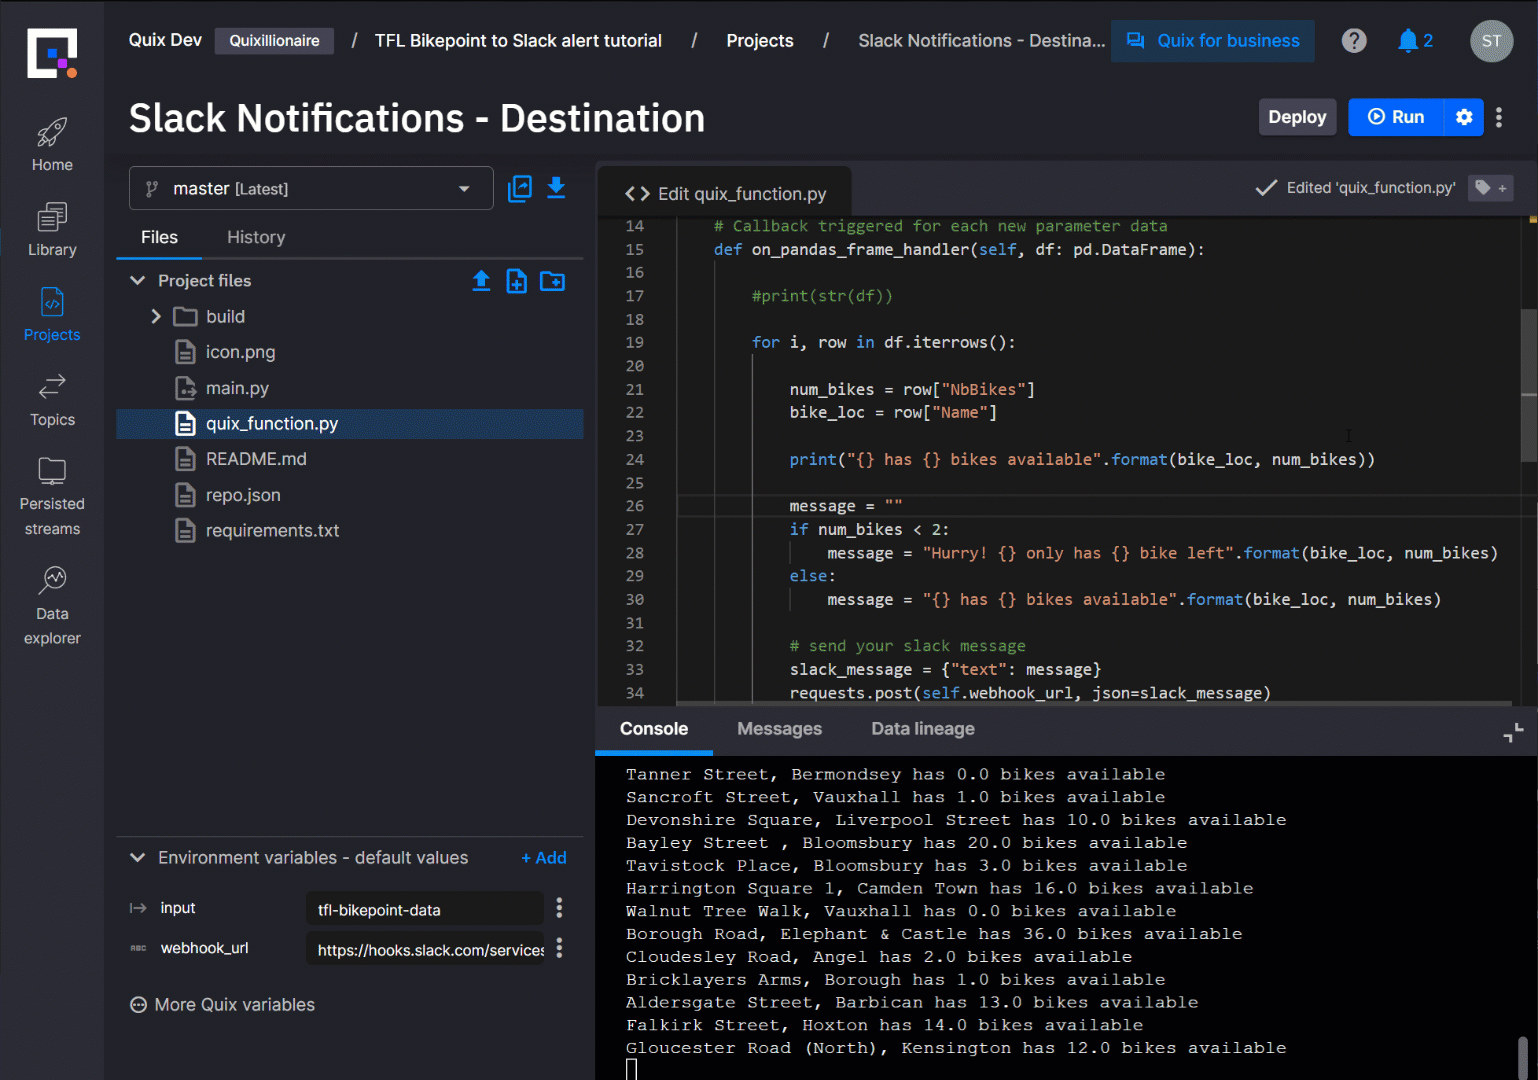The width and height of the screenshot is (1538, 1080).
Task: Open main.py file
Action: pos(237,388)
